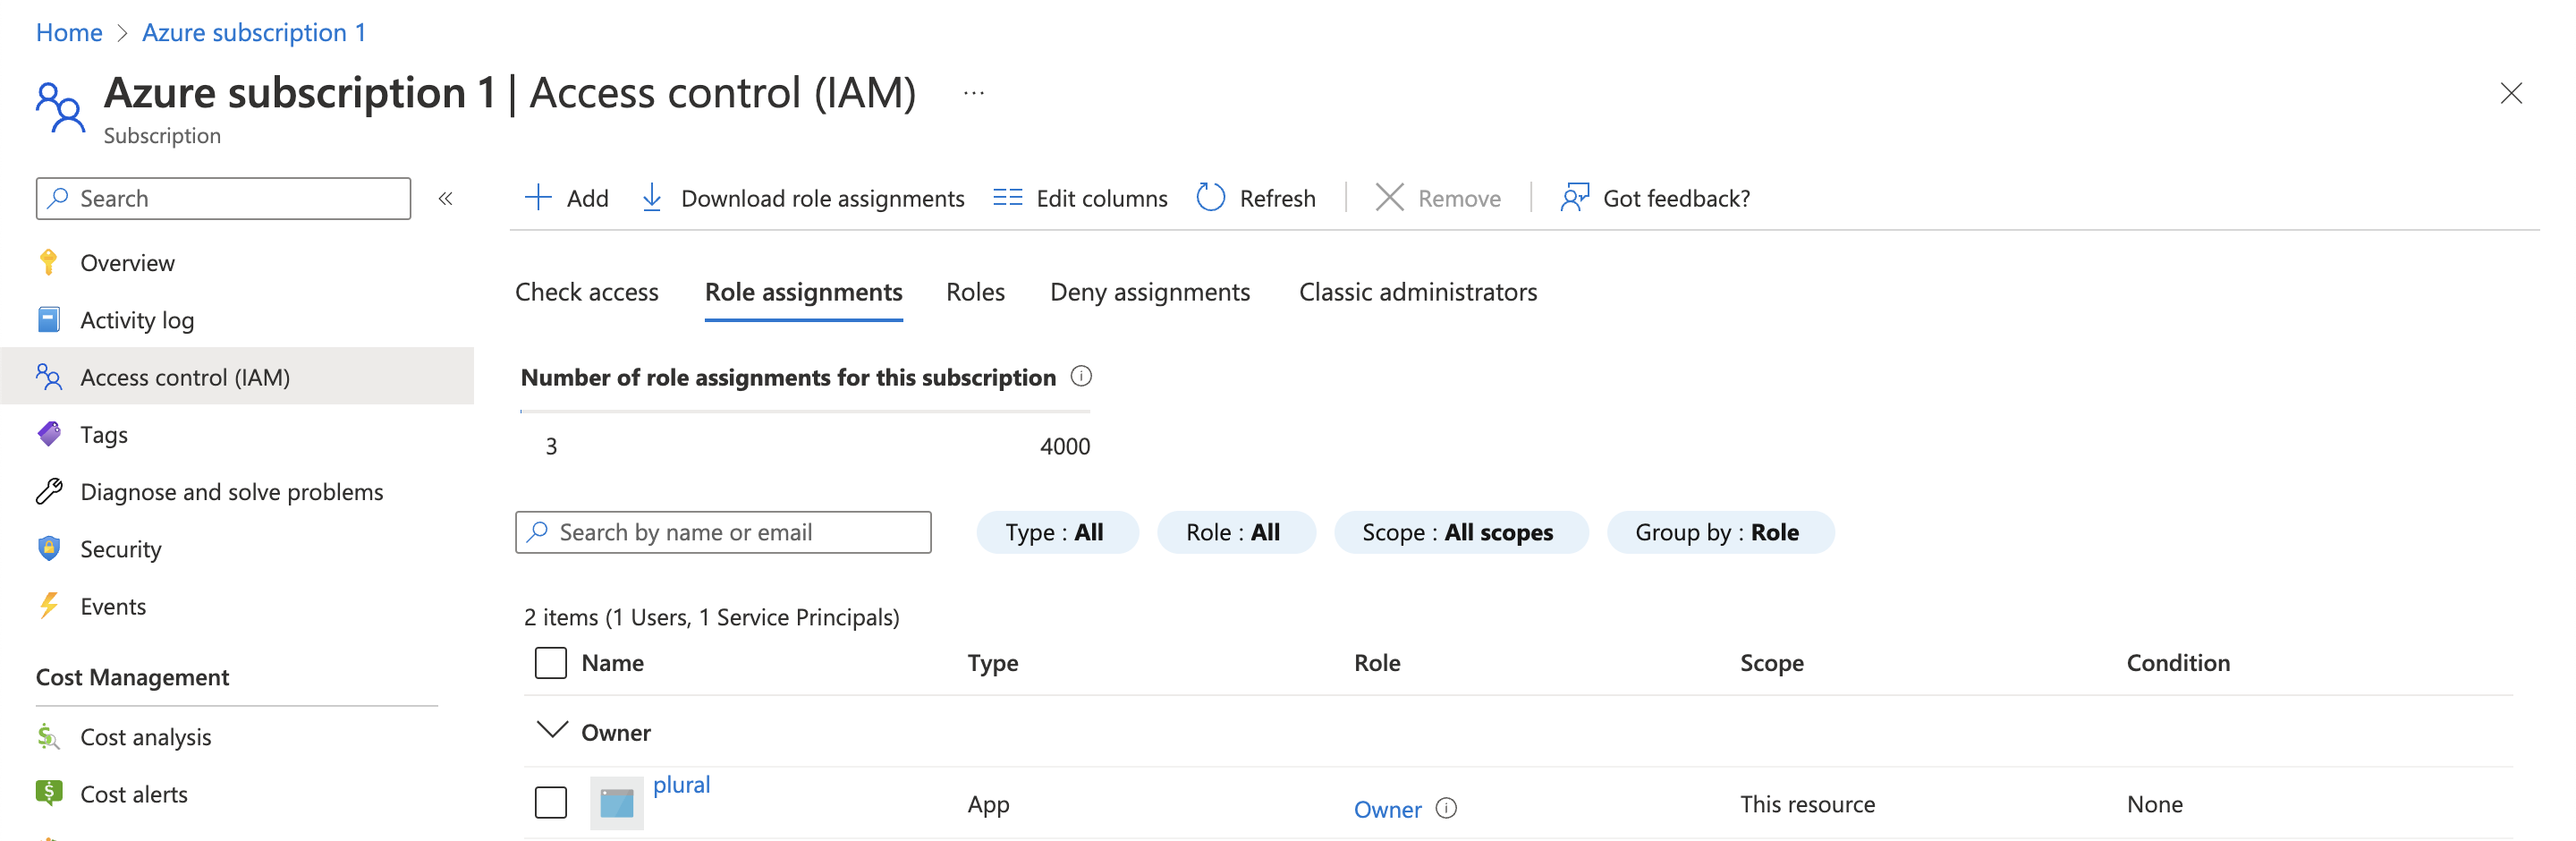
Task: Open Edit columns from the toolbar
Action: point(1079,198)
